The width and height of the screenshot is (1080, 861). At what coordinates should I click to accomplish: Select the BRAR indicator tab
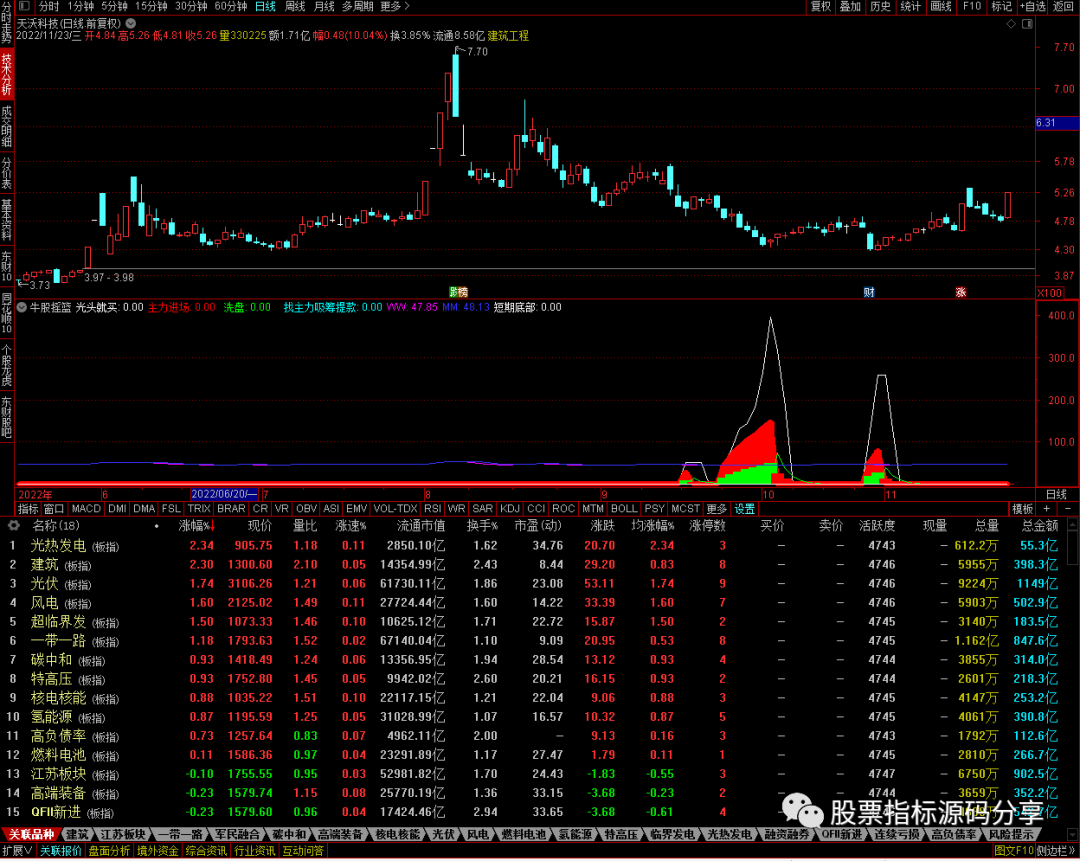[x=231, y=508]
